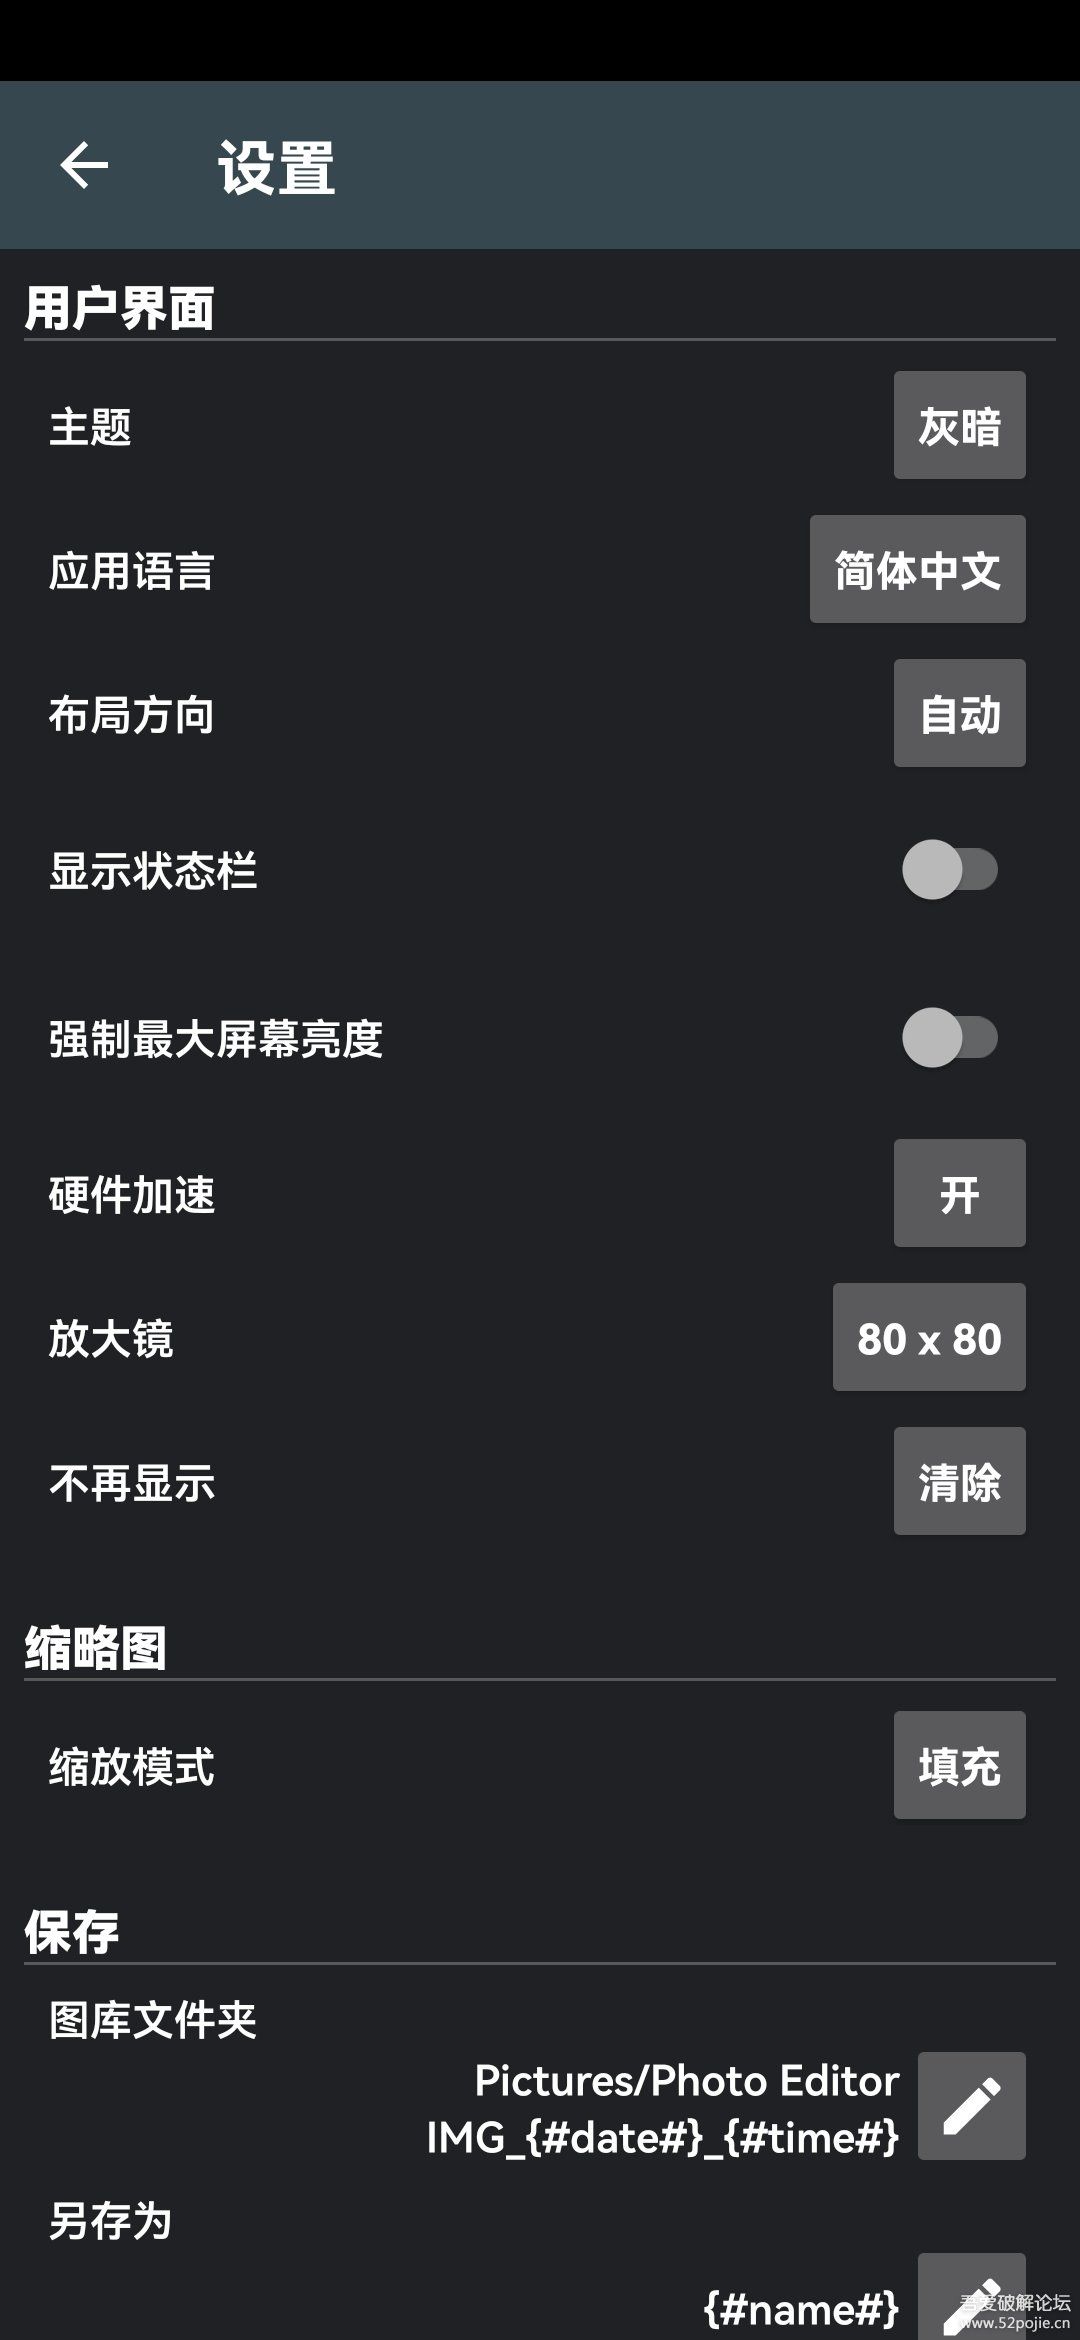Tap the 另存为 setting label
Image resolution: width=1080 pixels, height=2340 pixels.
point(111,2221)
